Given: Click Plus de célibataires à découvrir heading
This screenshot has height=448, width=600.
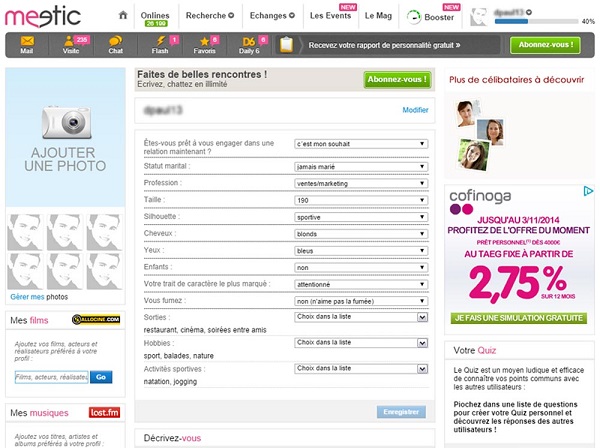Looking at the screenshot, I should tap(517, 80).
